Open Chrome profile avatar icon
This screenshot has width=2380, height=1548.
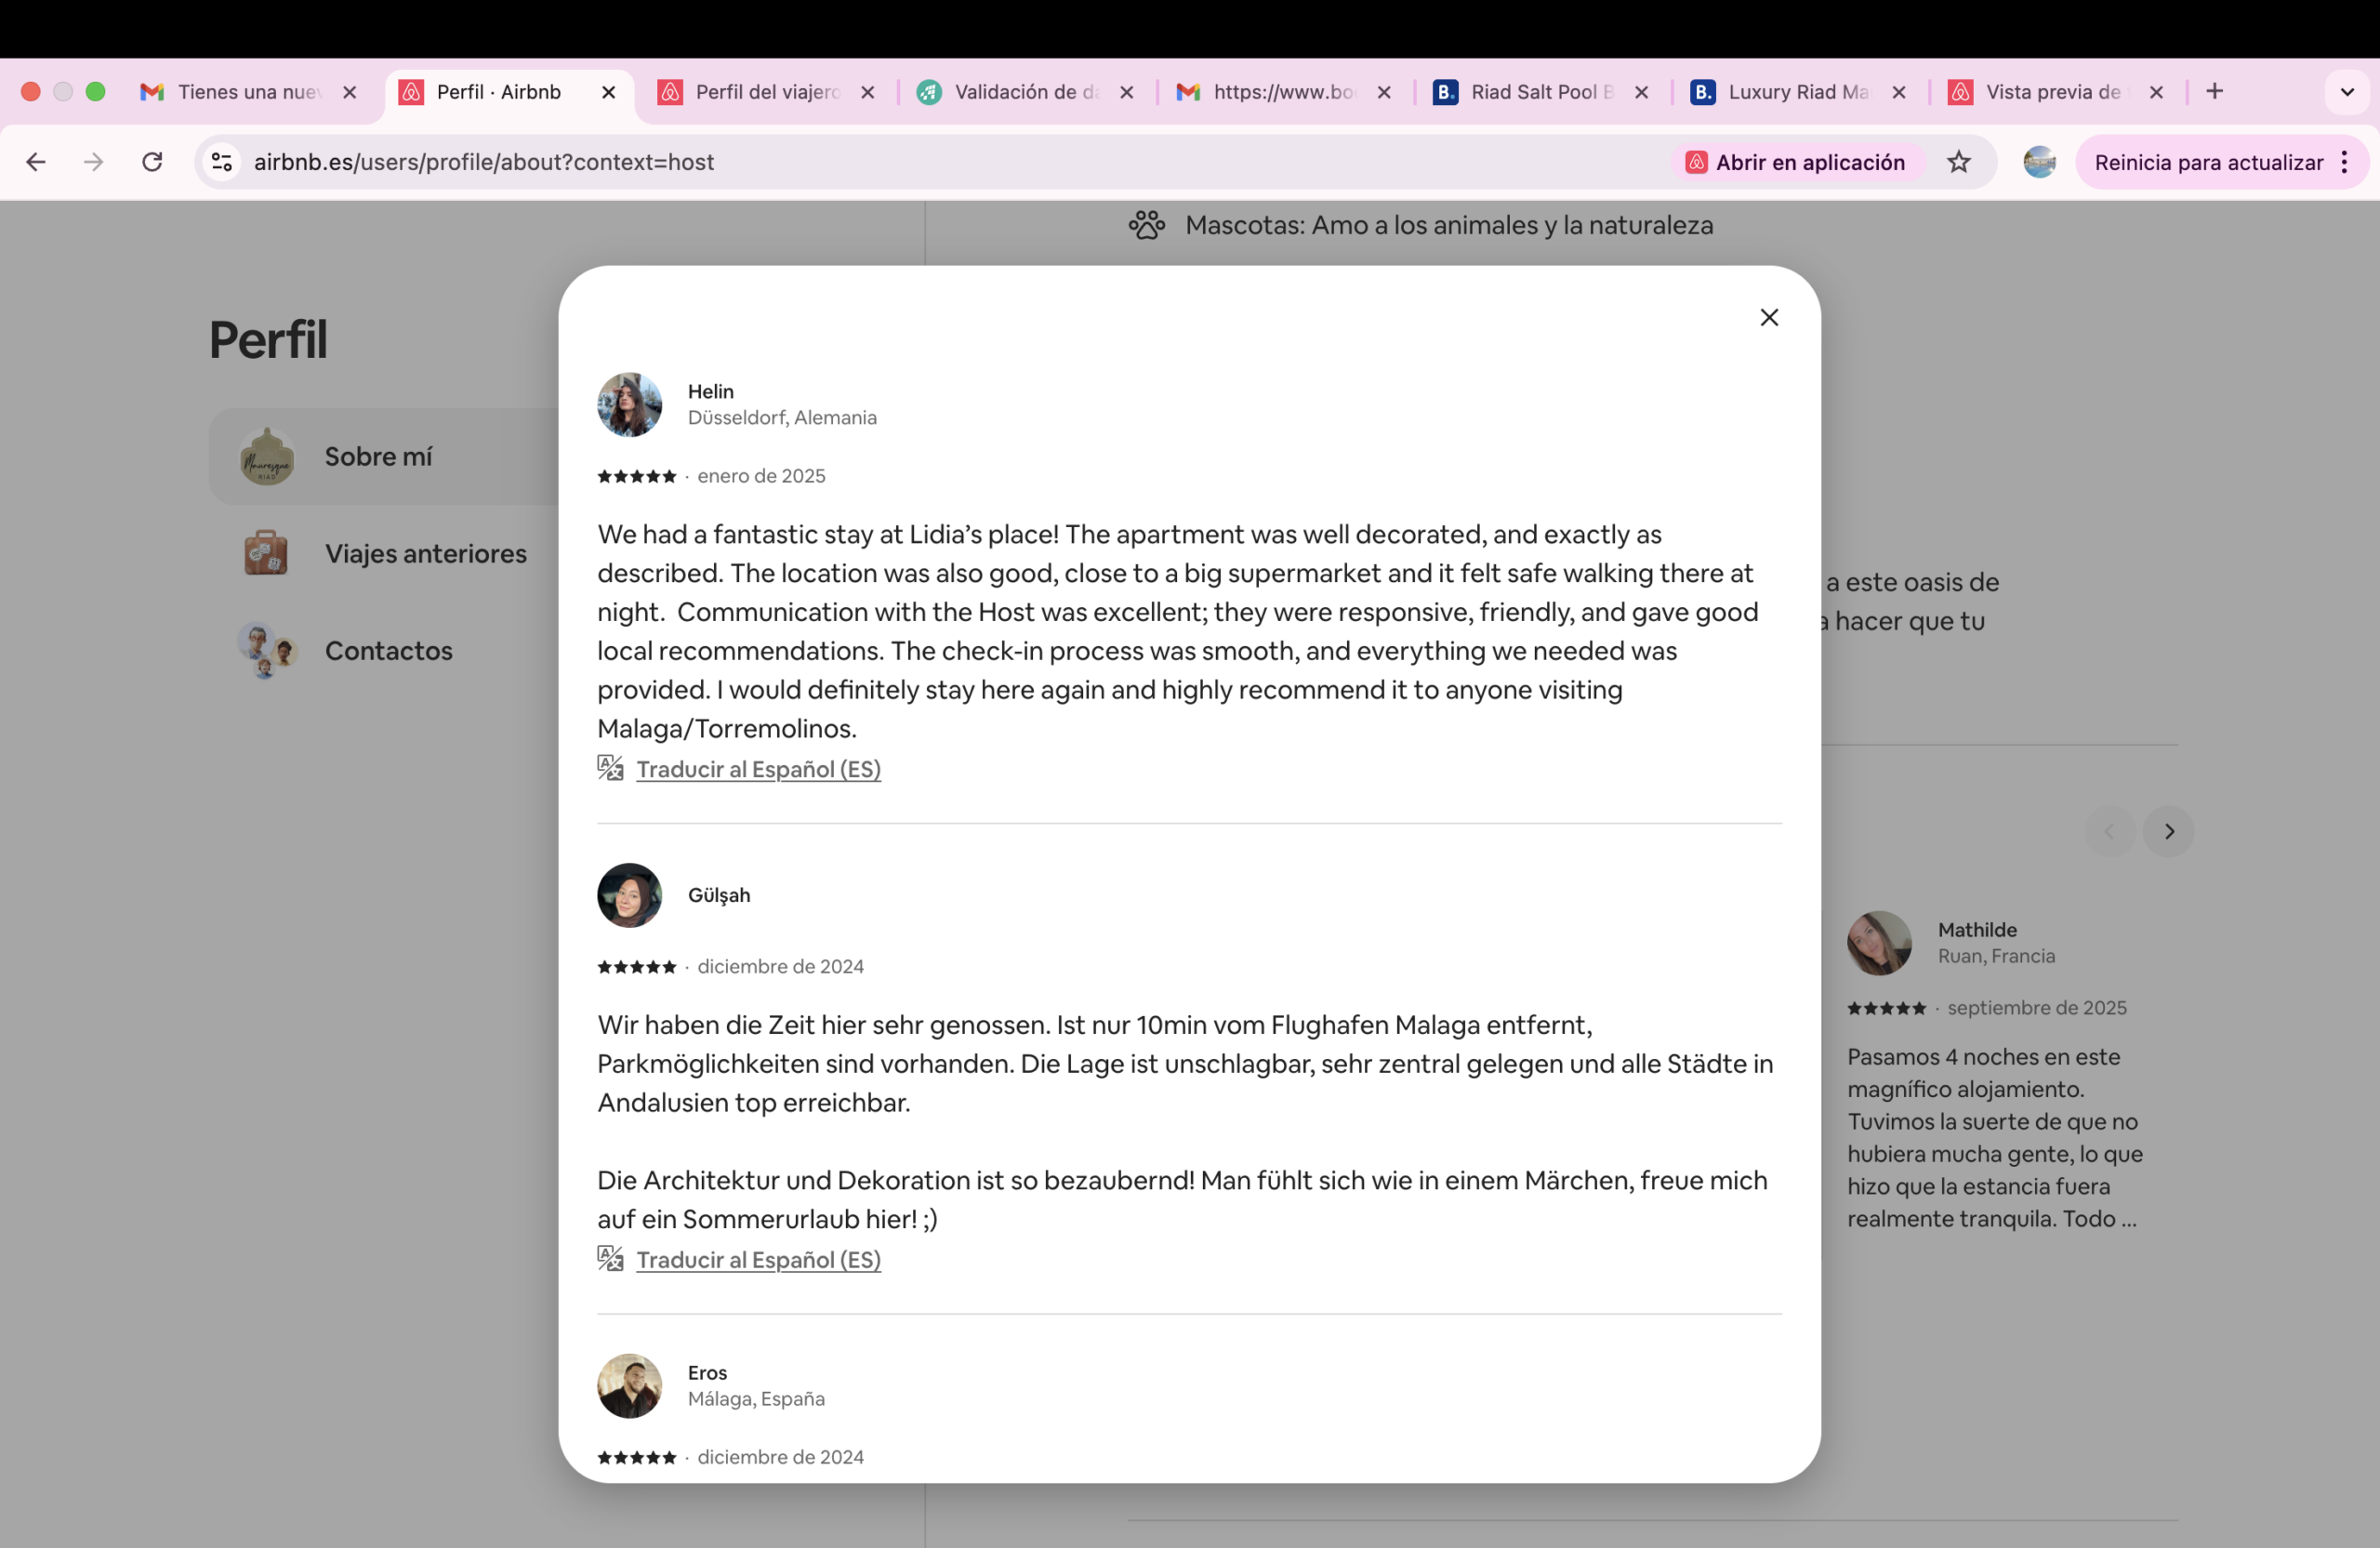[x=2039, y=162]
